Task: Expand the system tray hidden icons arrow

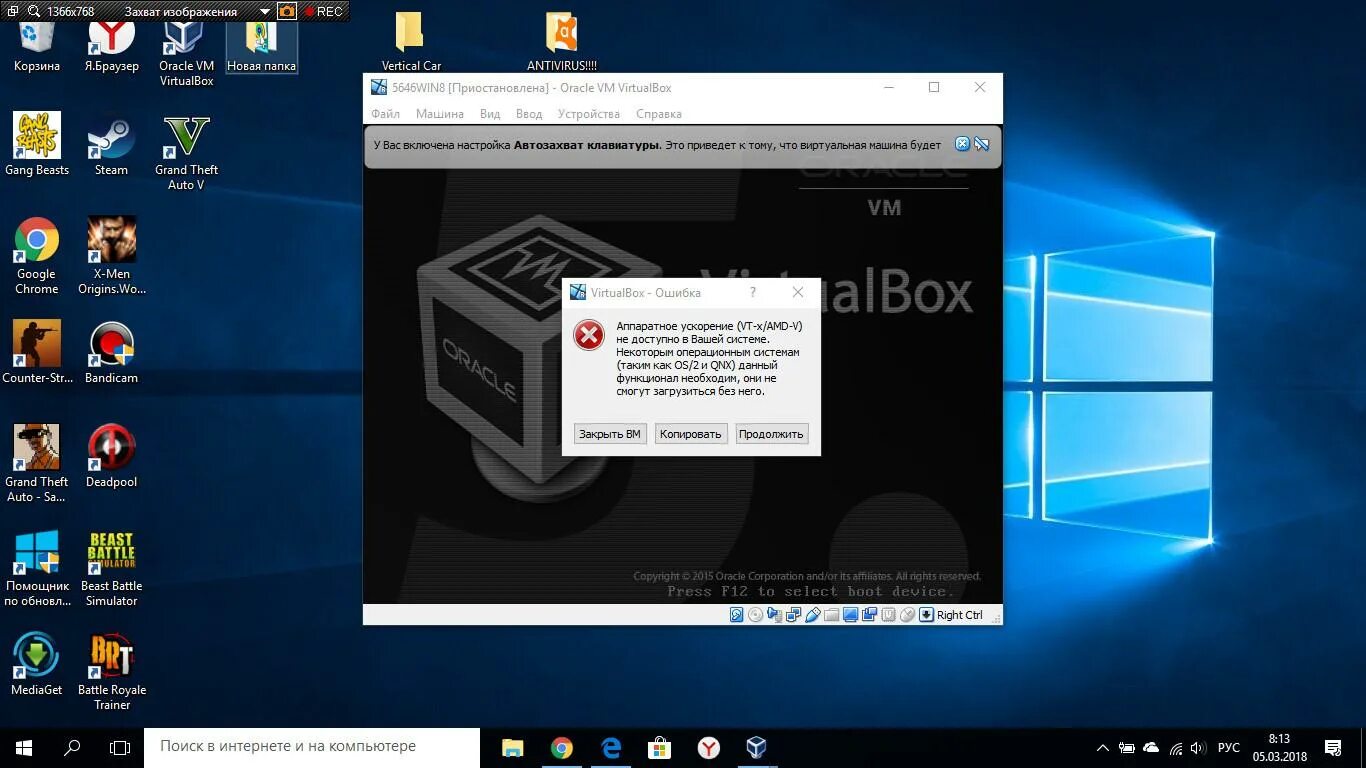Action: pos(1103,747)
